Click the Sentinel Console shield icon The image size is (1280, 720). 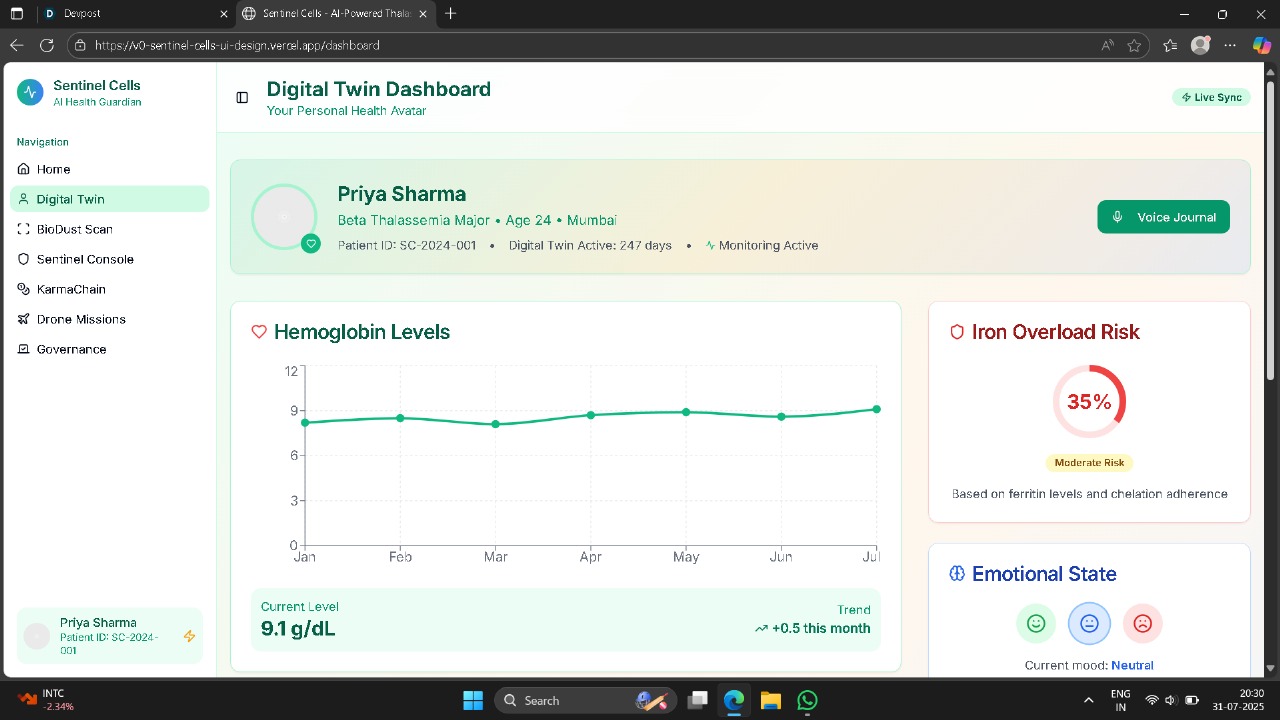pyautogui.click(x=24, y=259)
